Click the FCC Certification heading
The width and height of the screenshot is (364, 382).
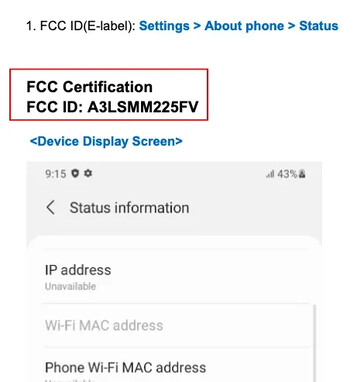[89, 87]
